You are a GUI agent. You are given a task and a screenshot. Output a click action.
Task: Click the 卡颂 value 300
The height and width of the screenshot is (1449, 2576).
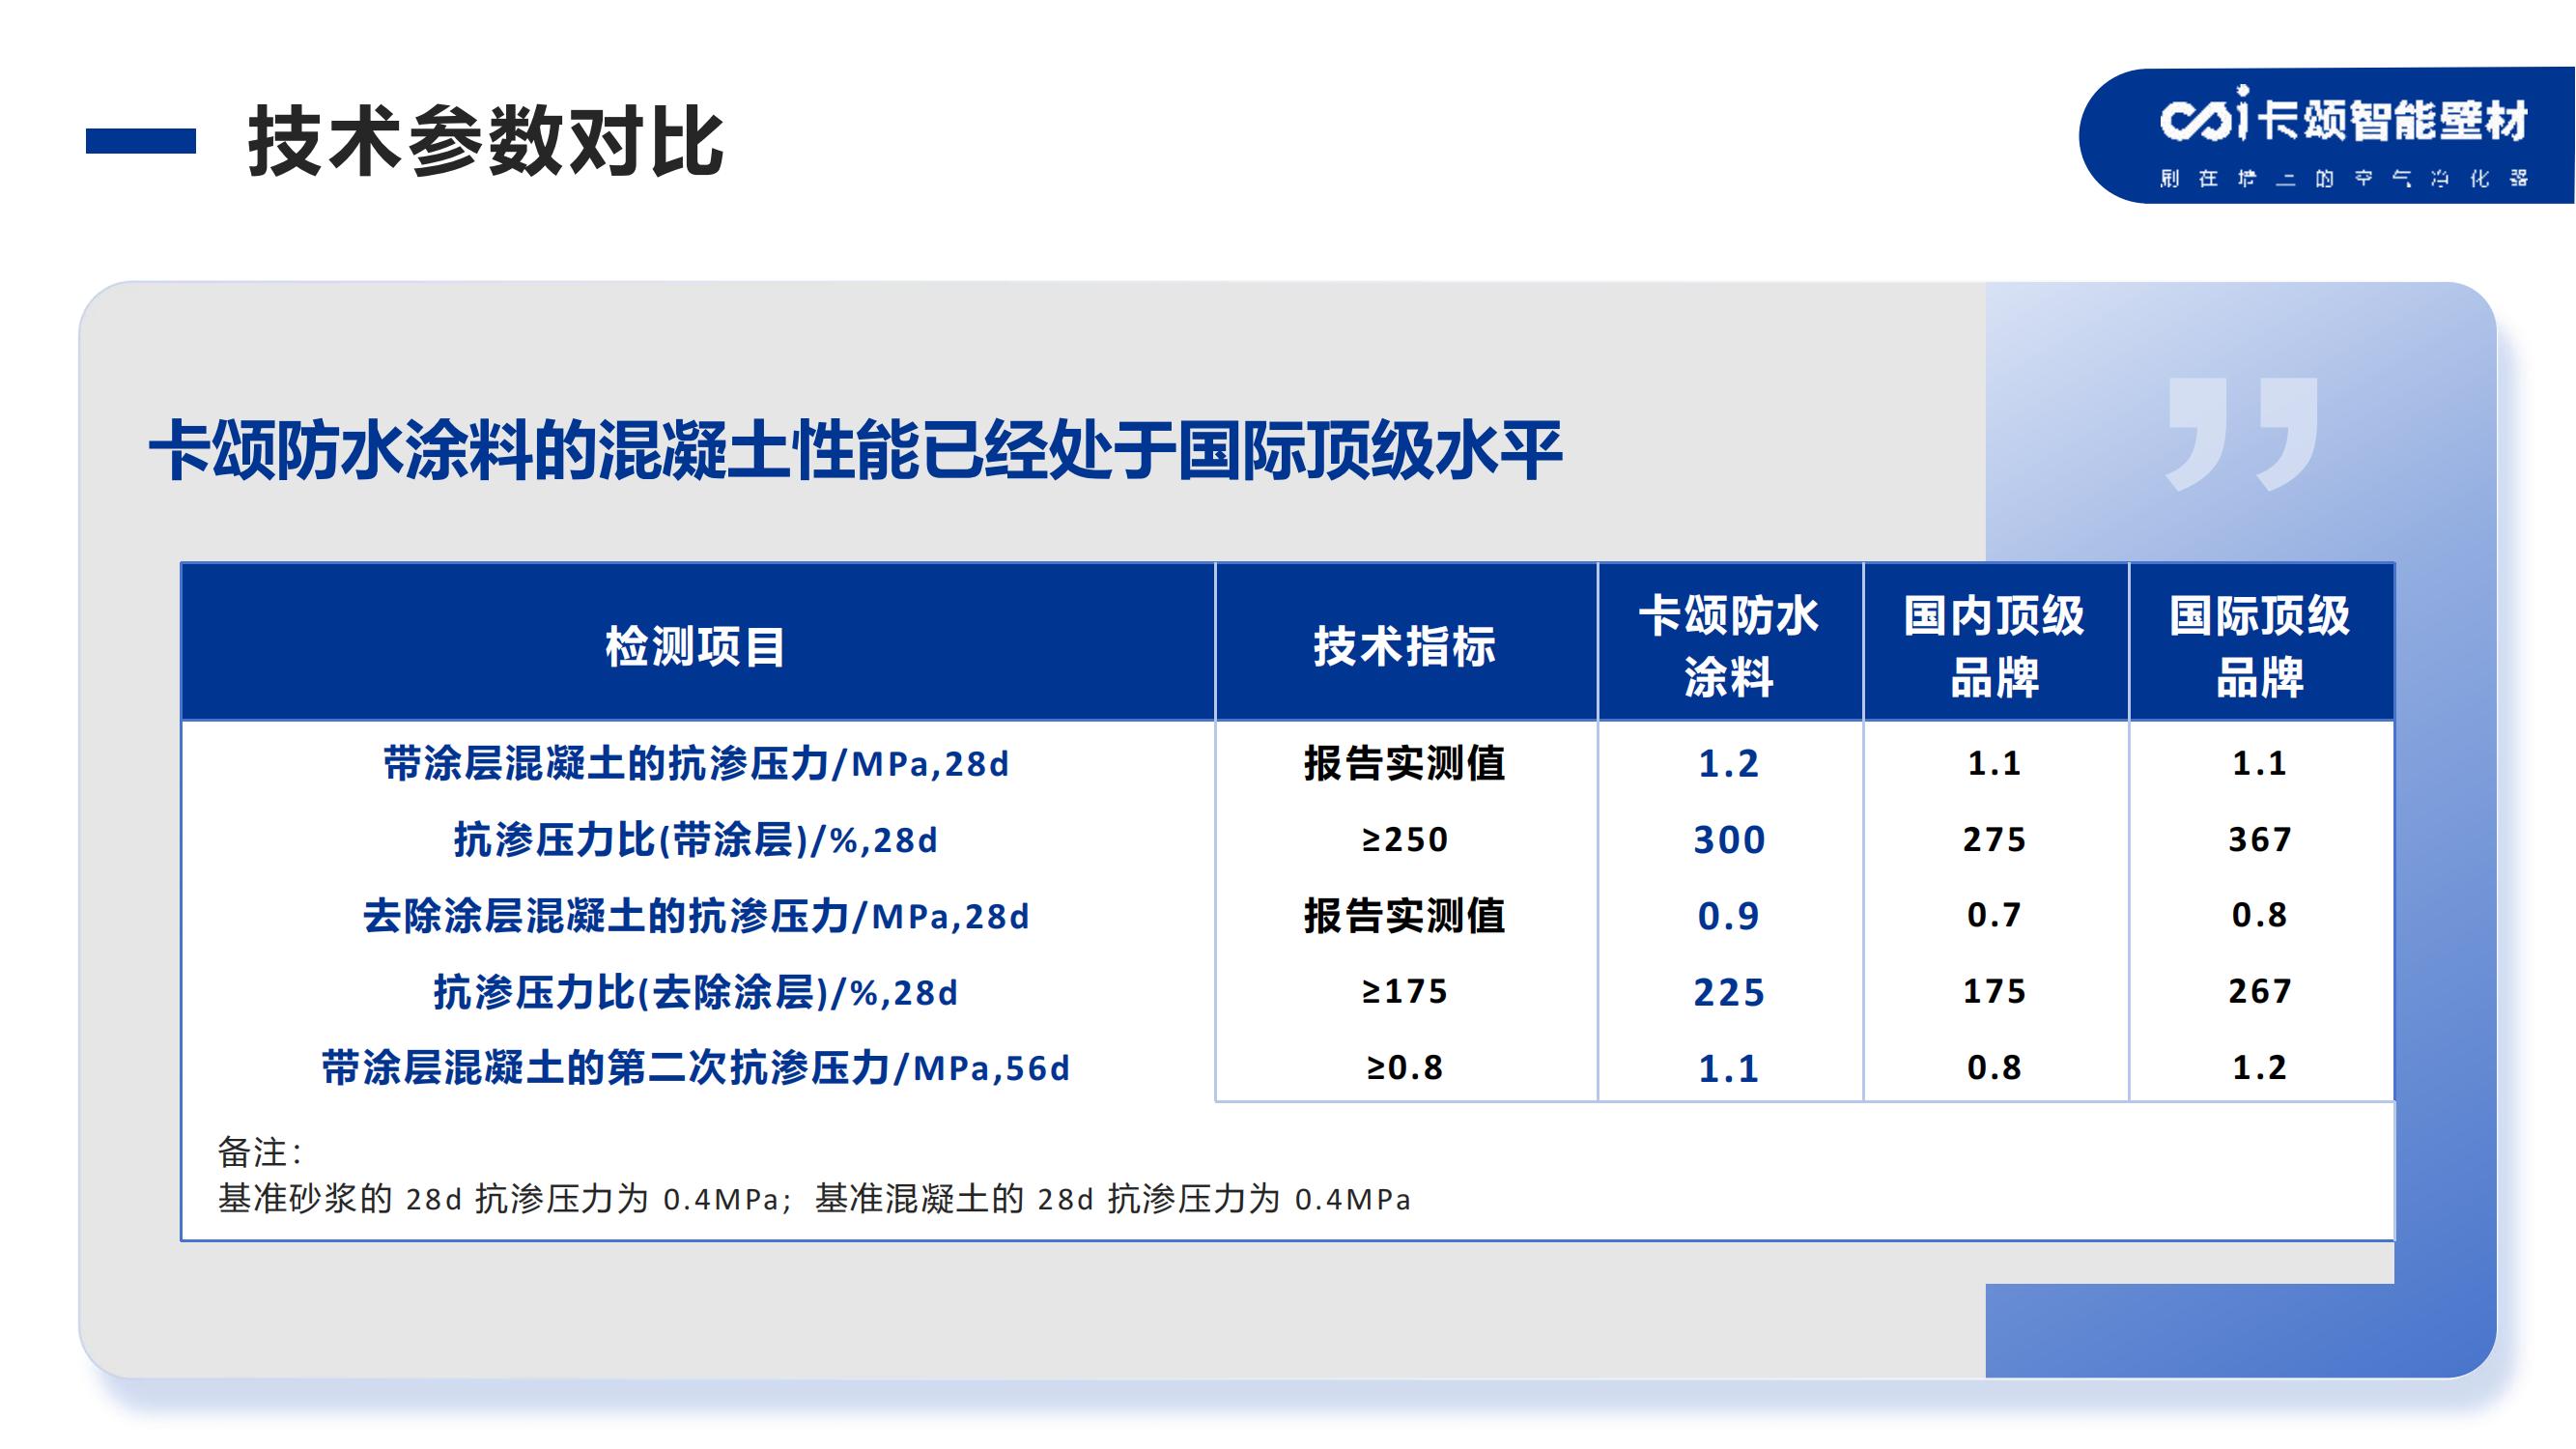(1729, 840)
